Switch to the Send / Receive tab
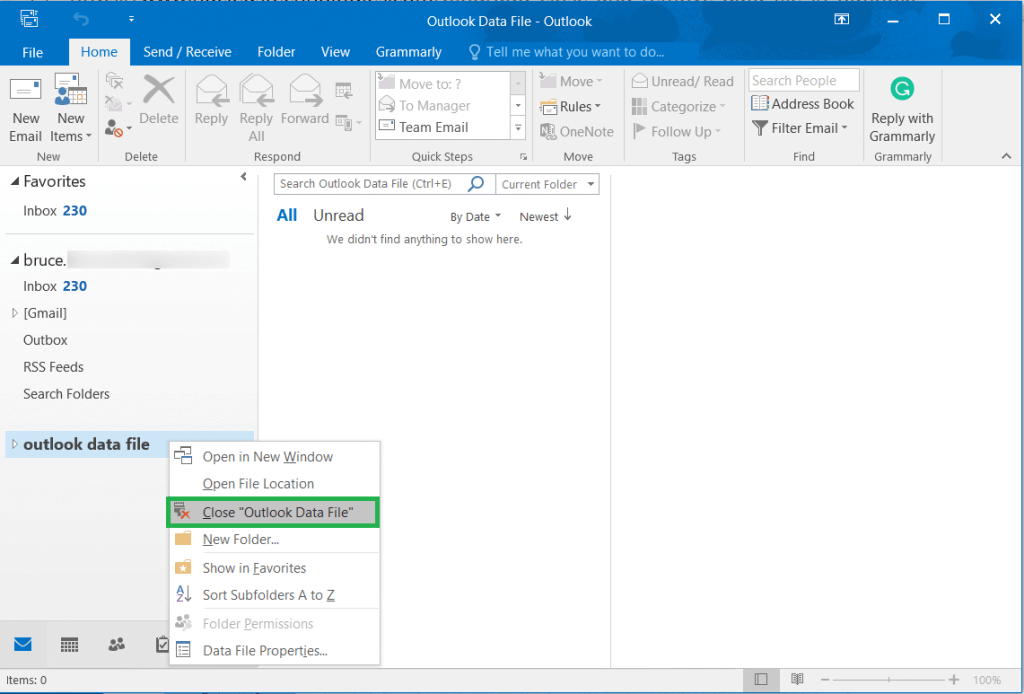Screen dimensions: 1024x694 187,52
